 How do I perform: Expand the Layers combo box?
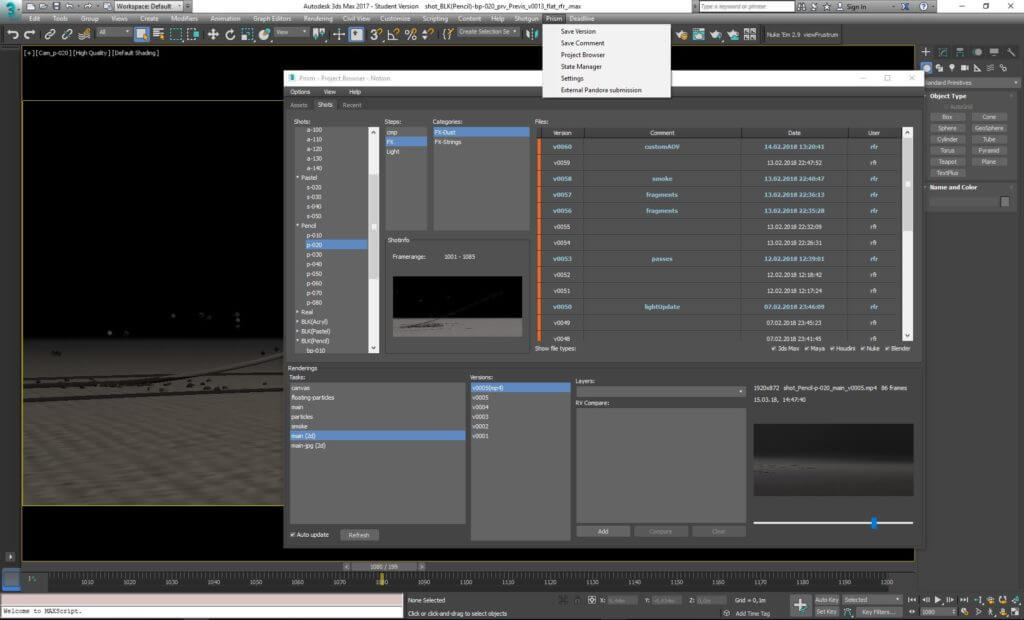(660, 391)
